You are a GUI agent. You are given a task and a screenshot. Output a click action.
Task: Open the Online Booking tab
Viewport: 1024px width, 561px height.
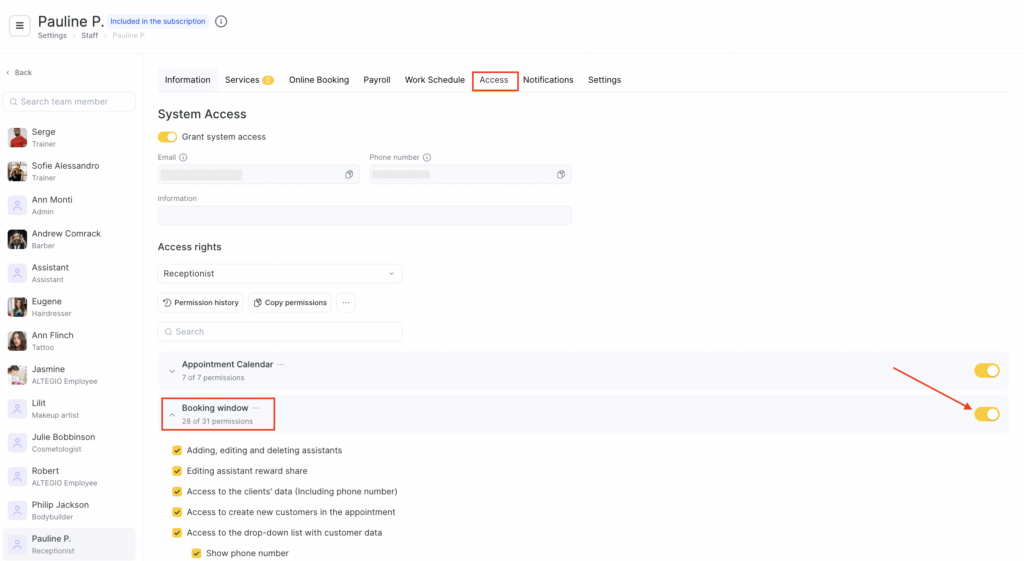[319, 80]
